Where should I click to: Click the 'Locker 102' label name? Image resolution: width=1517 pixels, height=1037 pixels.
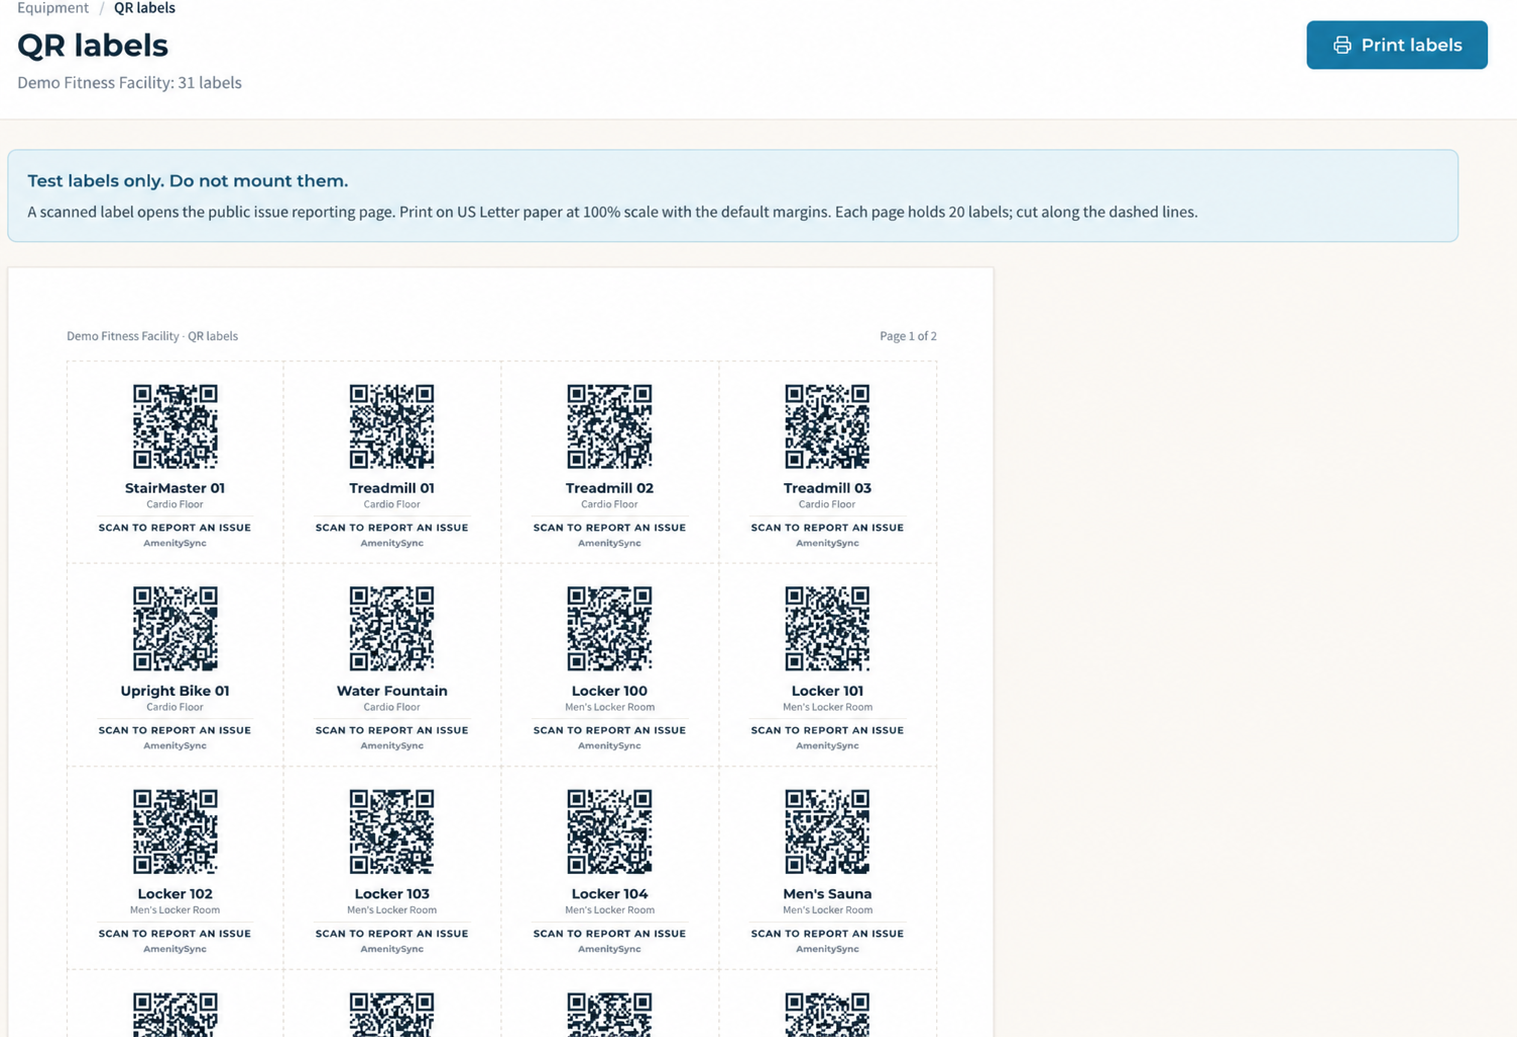point(175,894)
